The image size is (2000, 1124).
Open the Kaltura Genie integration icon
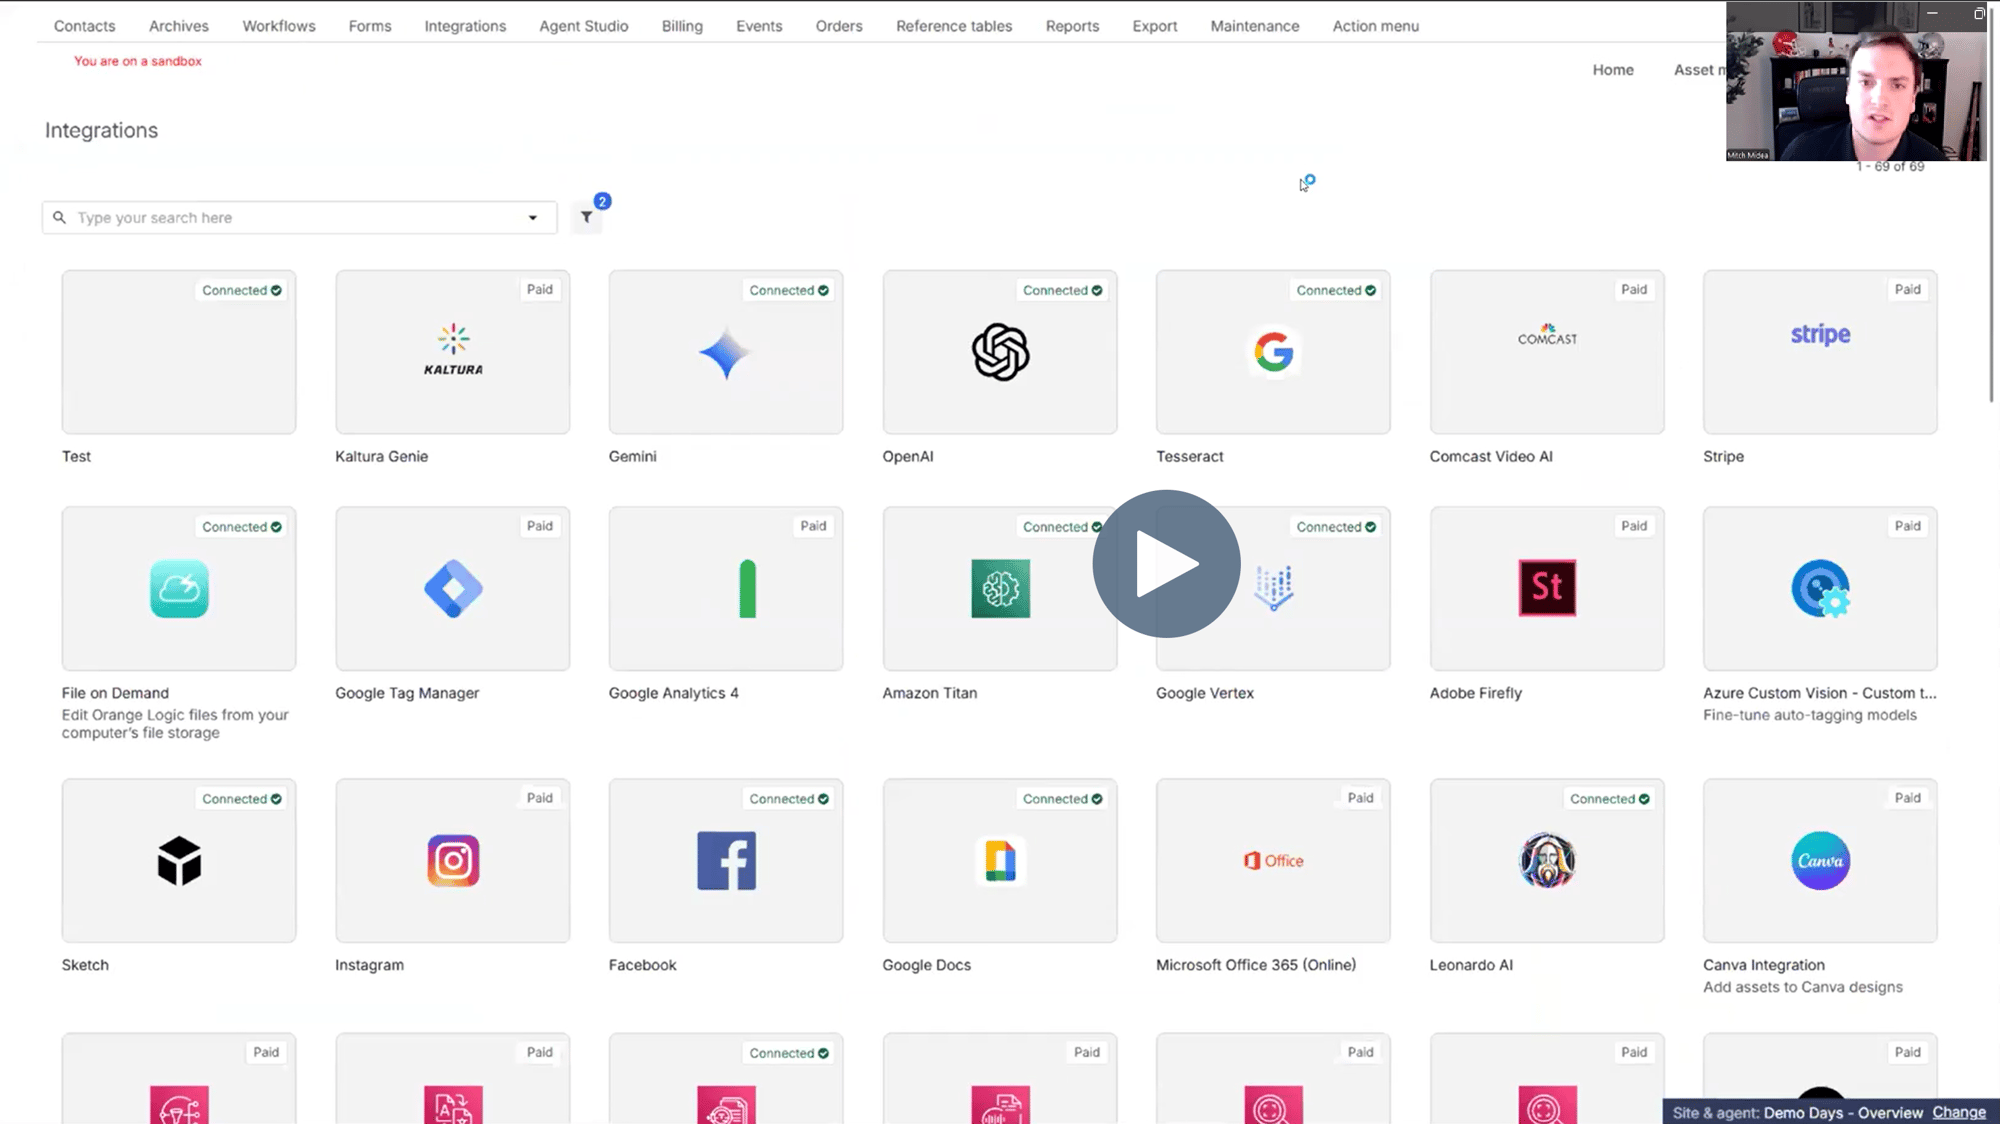tap(453, 351)
